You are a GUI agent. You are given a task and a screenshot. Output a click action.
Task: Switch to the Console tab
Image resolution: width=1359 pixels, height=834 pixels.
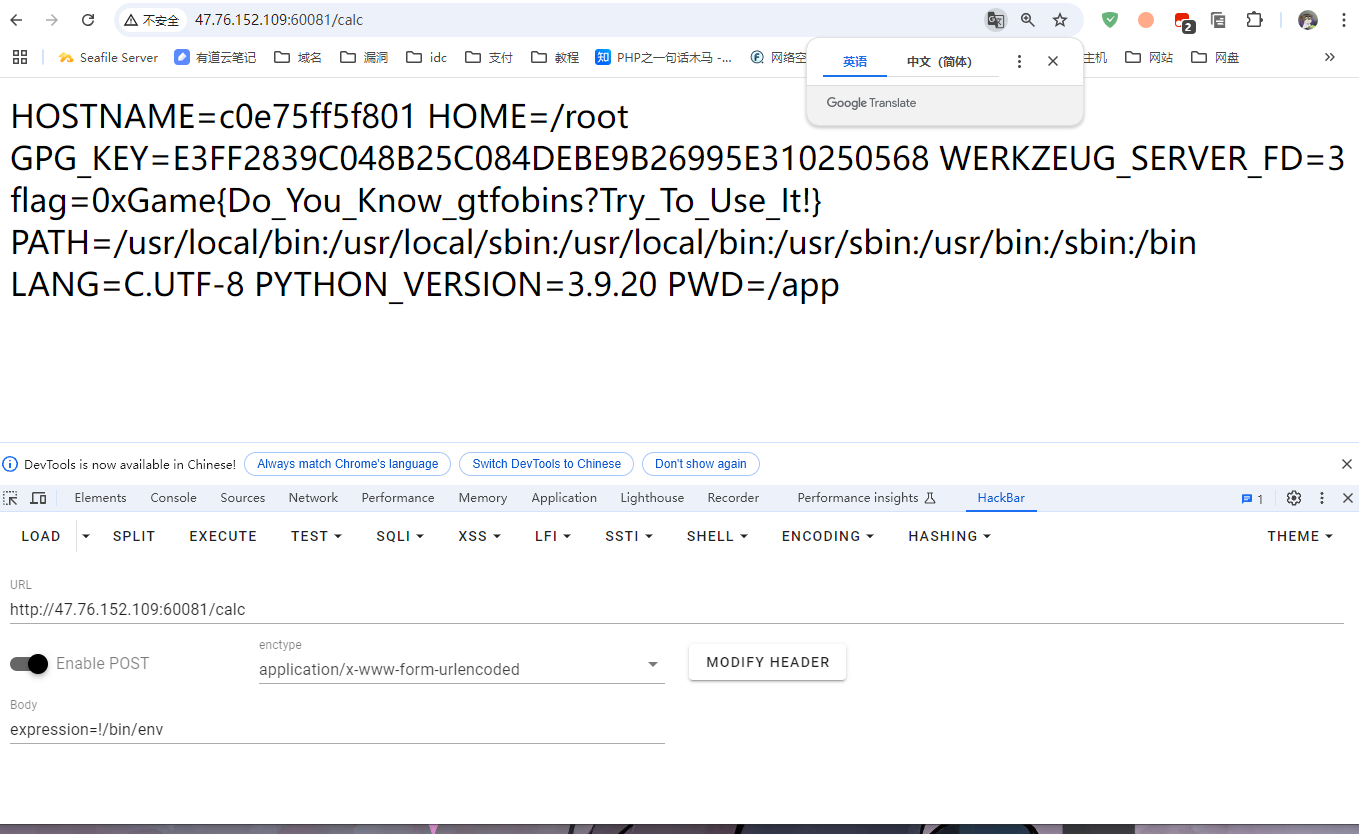click(173, 498)
